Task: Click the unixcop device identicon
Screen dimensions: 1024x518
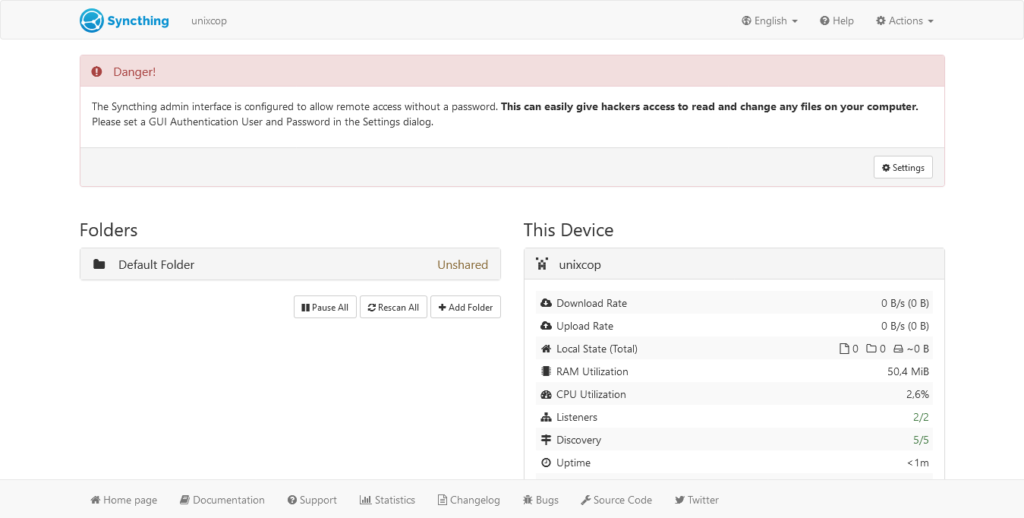Action: (x=541, y=264)
